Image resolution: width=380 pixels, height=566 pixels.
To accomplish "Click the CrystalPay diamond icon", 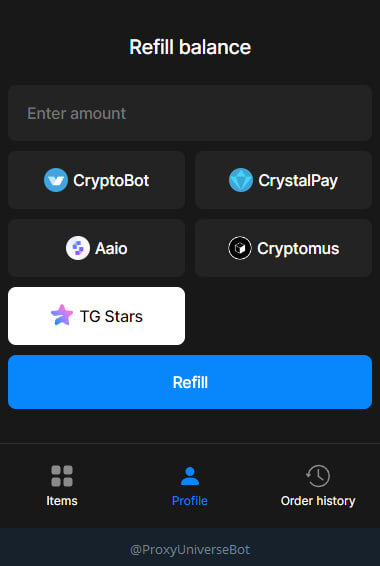I will 241,180.
